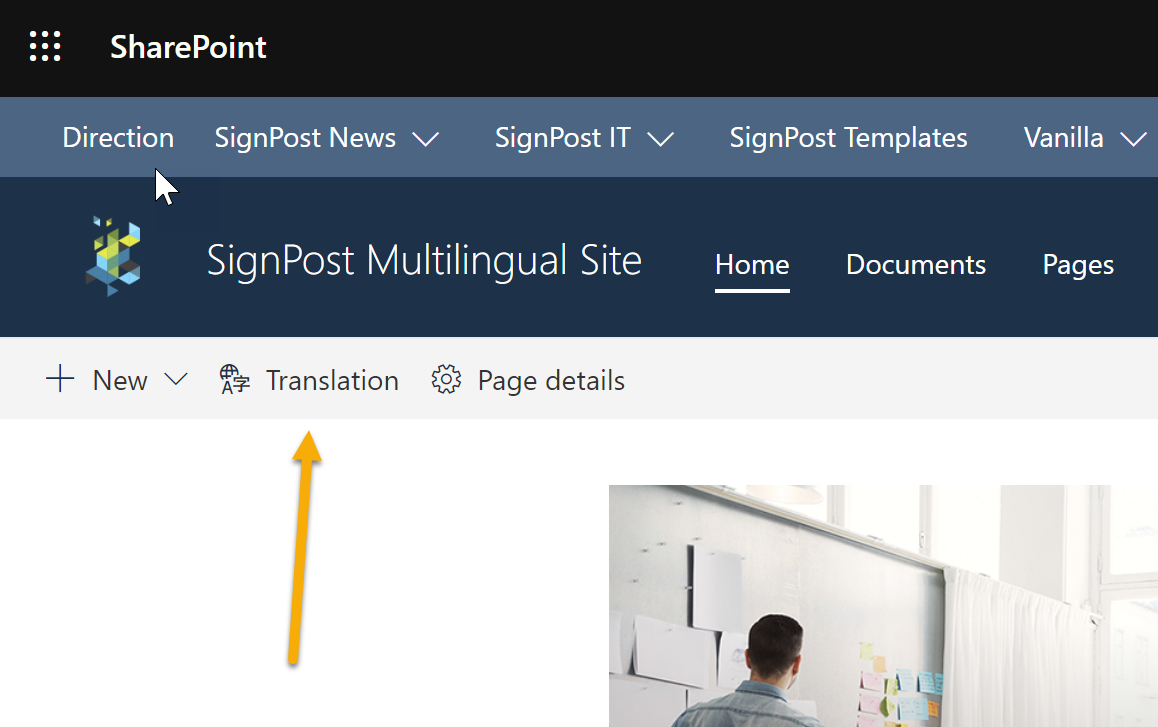
Task: Open the Microsoft 365 app launcher waffle
Action: [x=44, y=46]
